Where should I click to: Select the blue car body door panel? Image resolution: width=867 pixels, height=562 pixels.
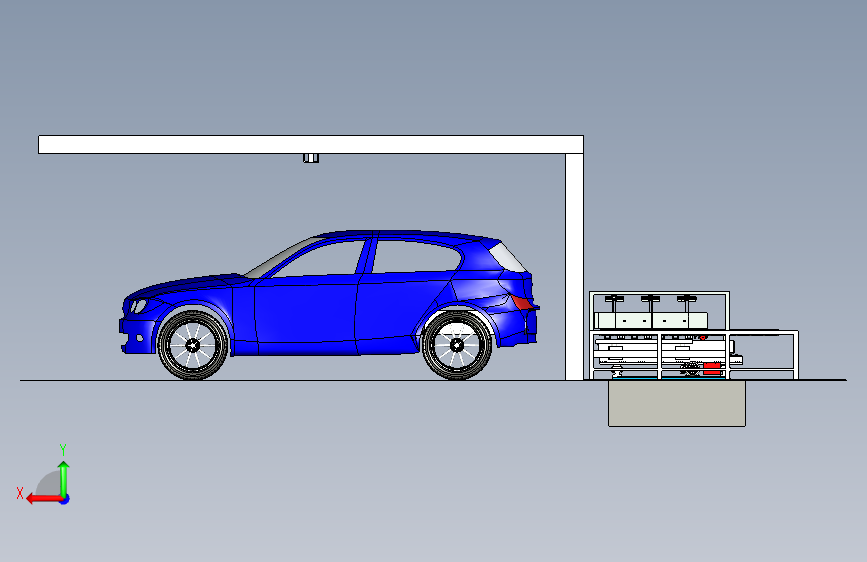[x=305, y=315]
